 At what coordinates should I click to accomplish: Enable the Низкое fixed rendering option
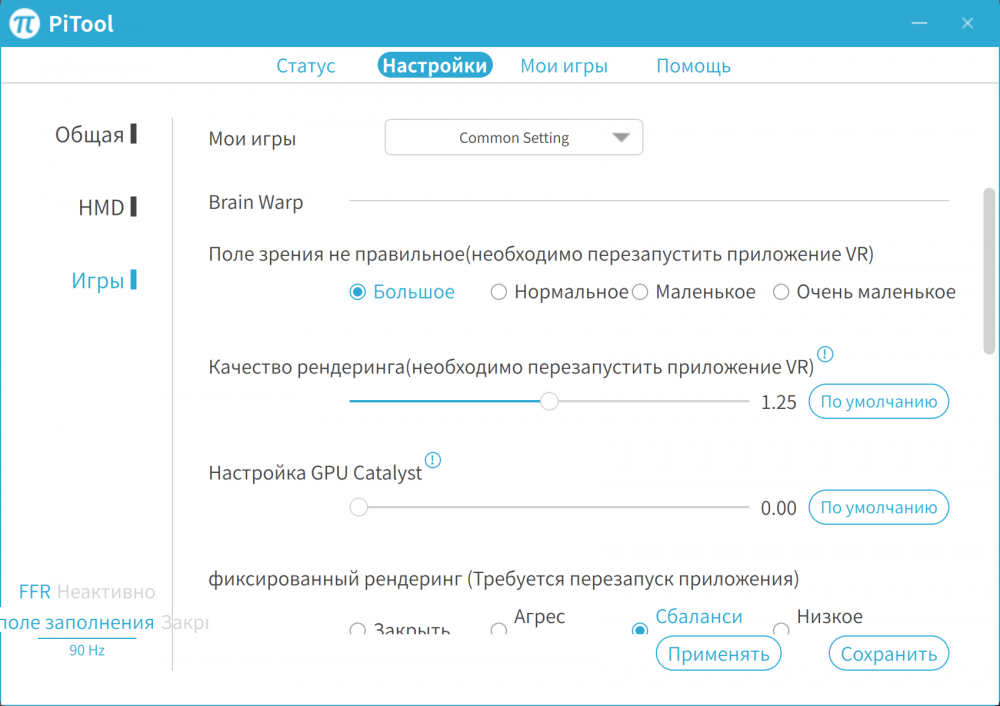tap(781, 628)
